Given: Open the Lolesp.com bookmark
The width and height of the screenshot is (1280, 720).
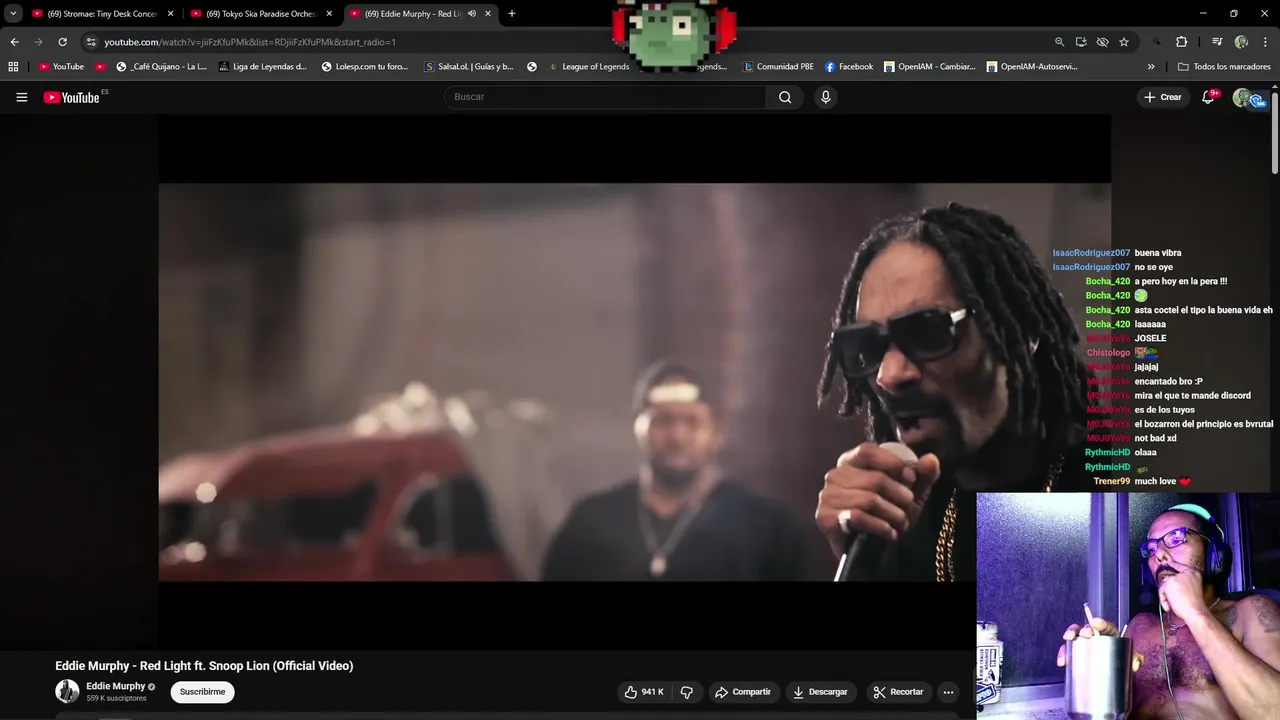Looking at the screenshot, I should coord(365,67).
